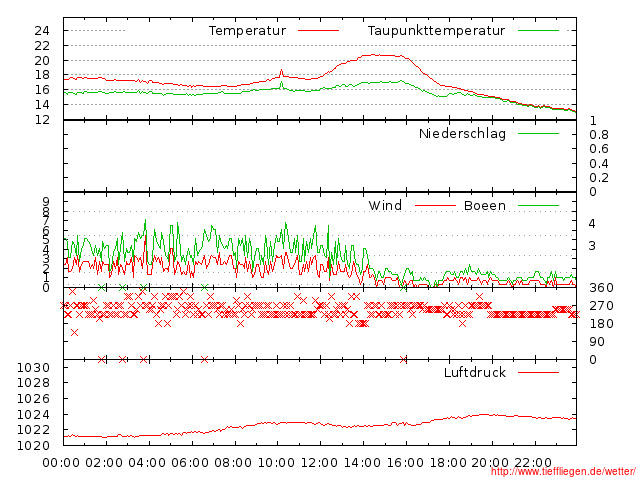The width and height of the screenshot is (640, 480).
Task: Click the 1020 pressure axis value
Action: pyautogui.click(x=33, y=445)
